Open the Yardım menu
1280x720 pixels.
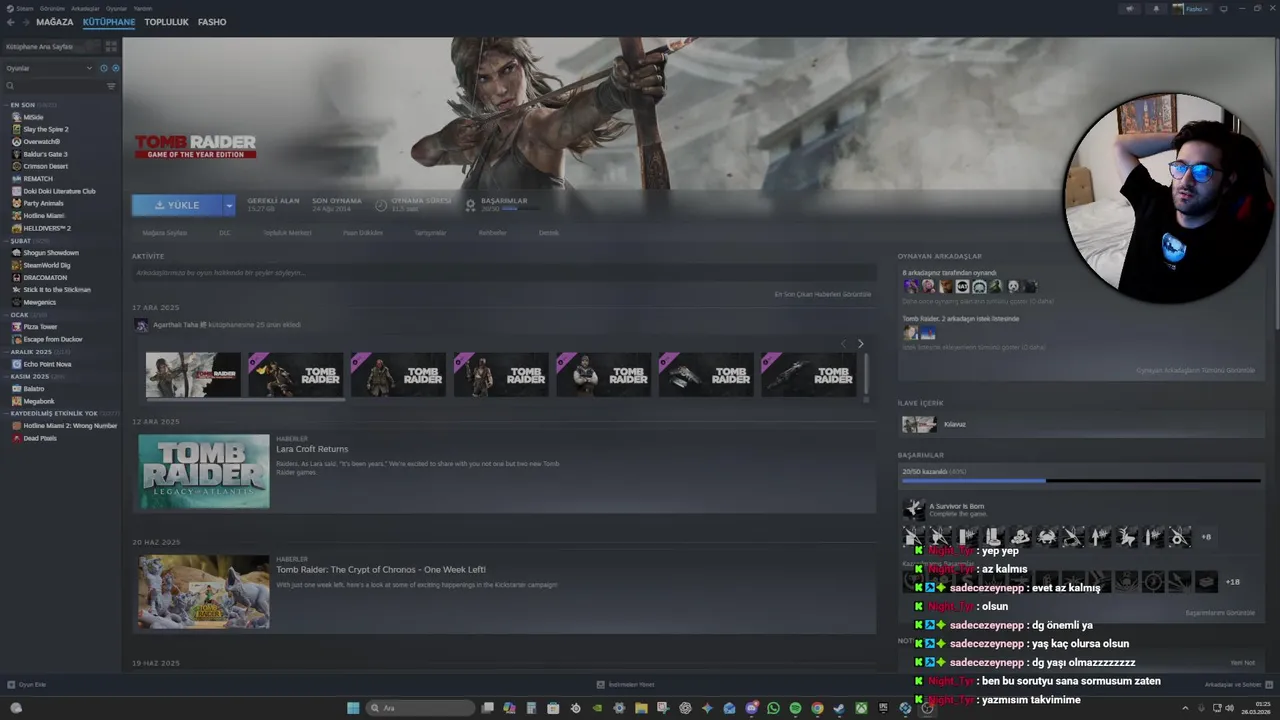coord(143,8)
